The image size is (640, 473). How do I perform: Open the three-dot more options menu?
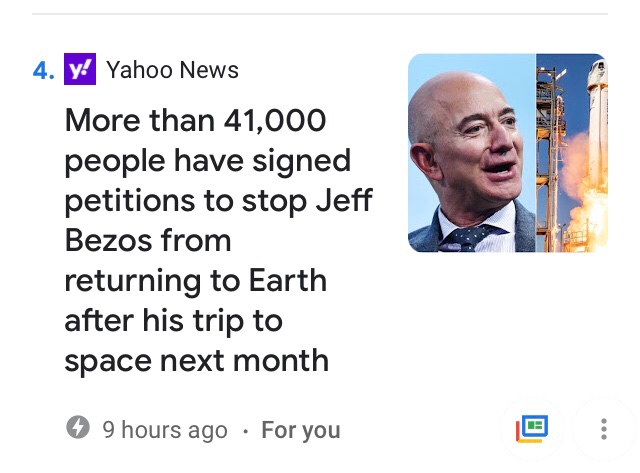point(604,429)
